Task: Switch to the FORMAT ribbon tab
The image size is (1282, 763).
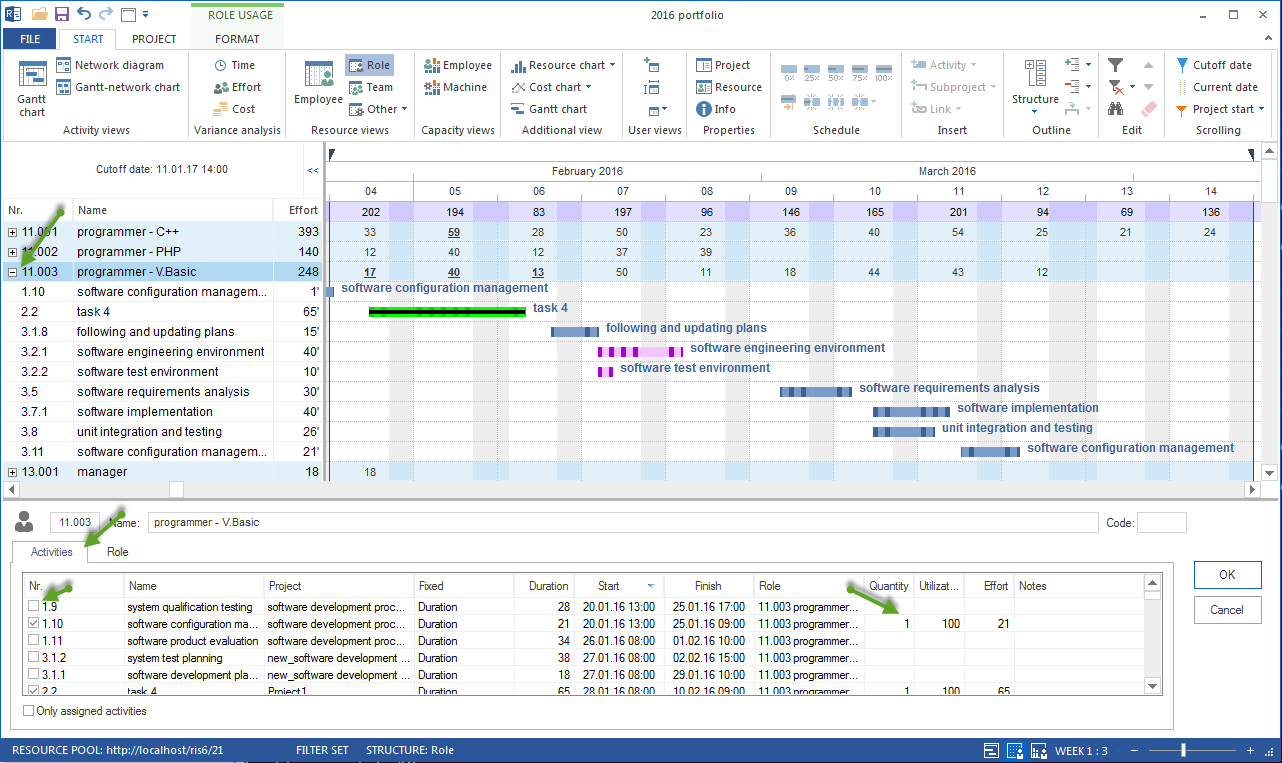Action: click(x=237, y=39)
